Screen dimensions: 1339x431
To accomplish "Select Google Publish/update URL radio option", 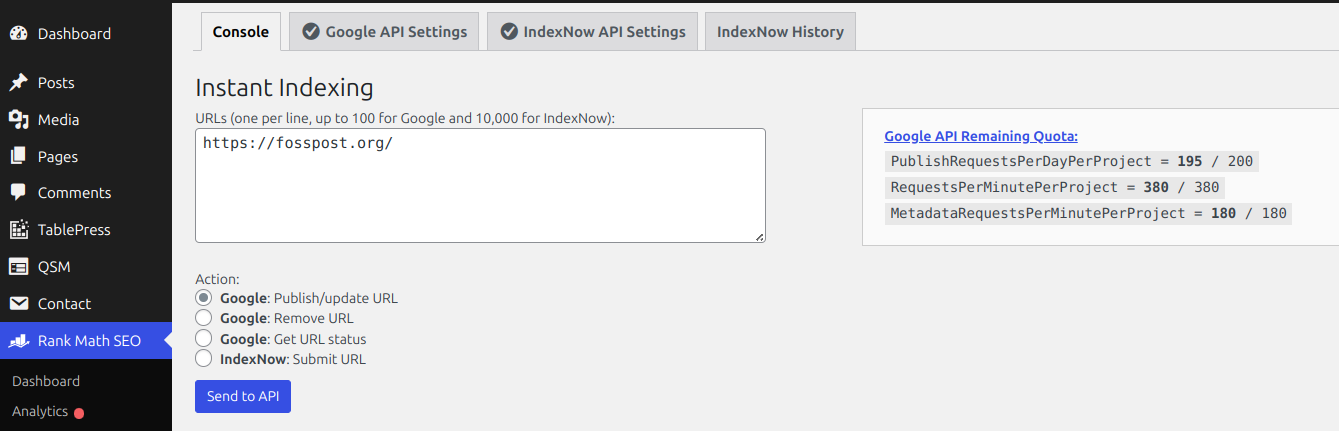I will (x=204, y=298).
